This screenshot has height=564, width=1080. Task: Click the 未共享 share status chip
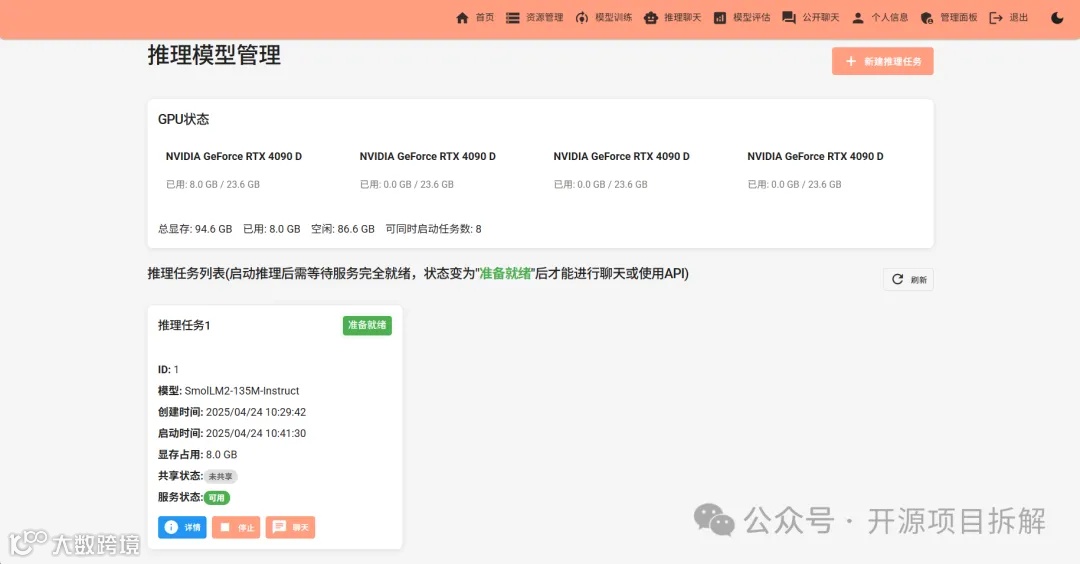(220, 477)
